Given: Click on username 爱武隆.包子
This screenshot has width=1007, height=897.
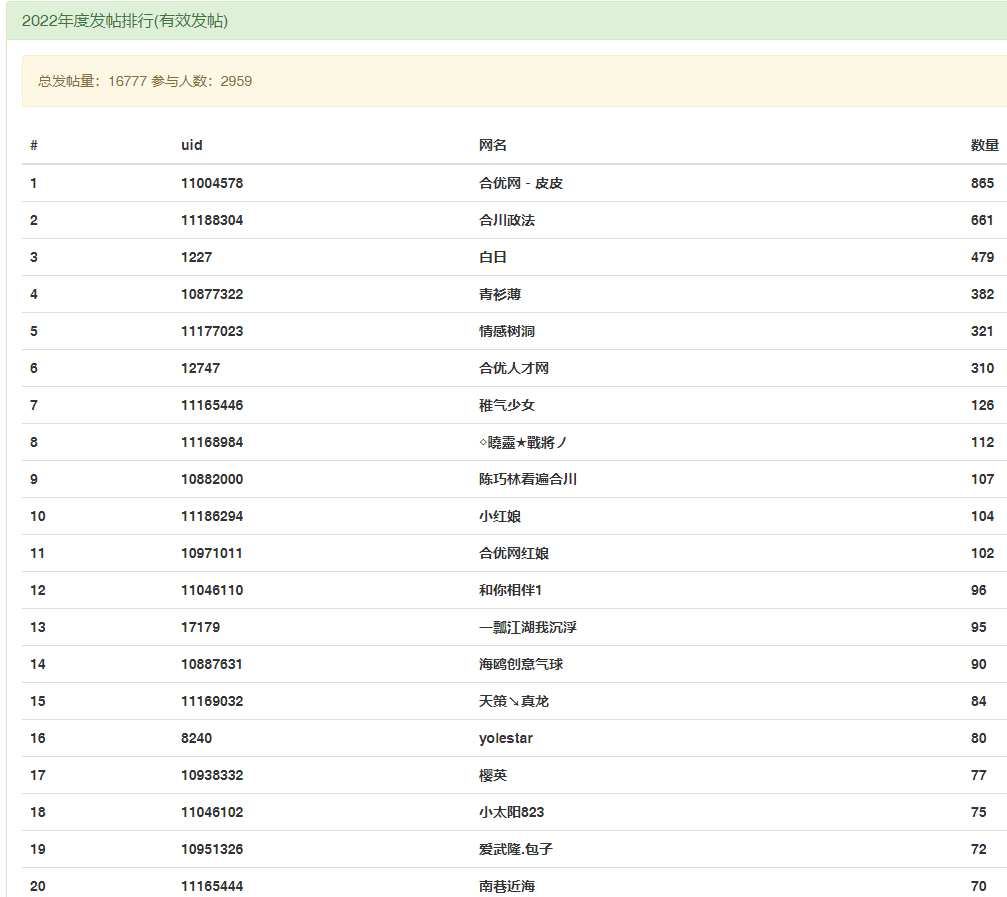Looking at the screenshot, I should [x=516, y=849].
